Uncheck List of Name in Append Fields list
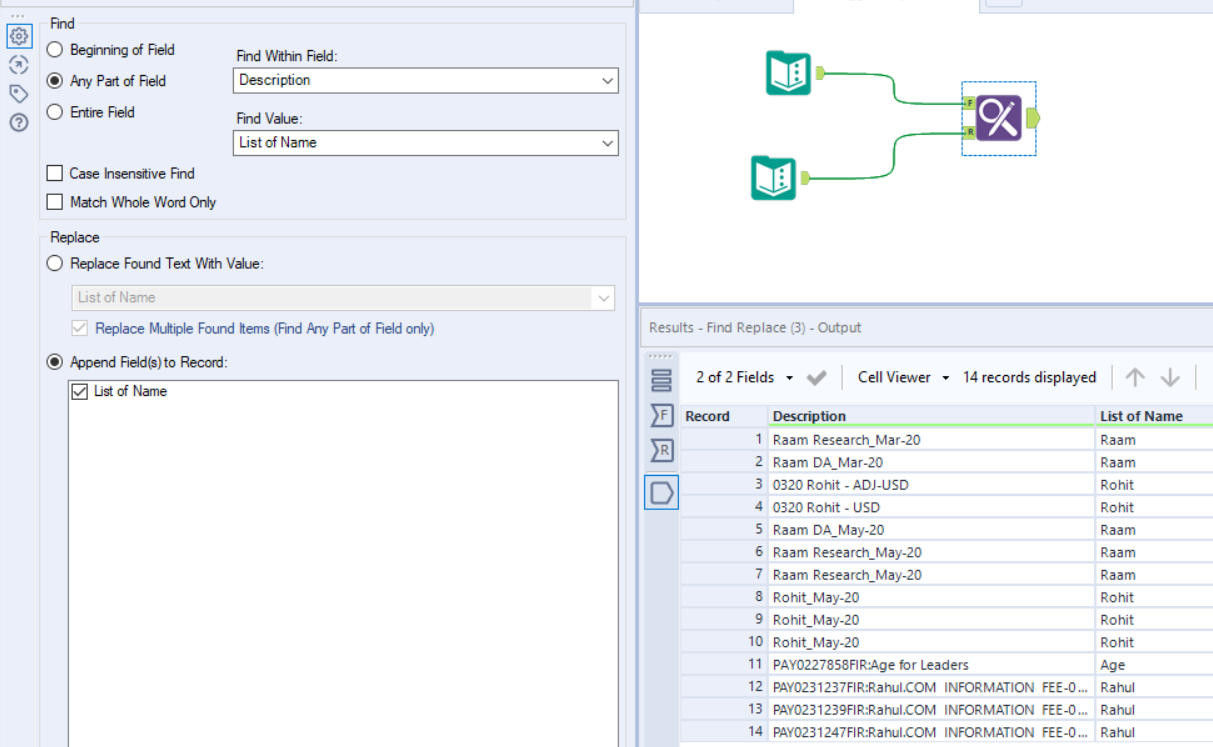Image resolution: width=1213 pixels, height=747 pixels. 79,391
